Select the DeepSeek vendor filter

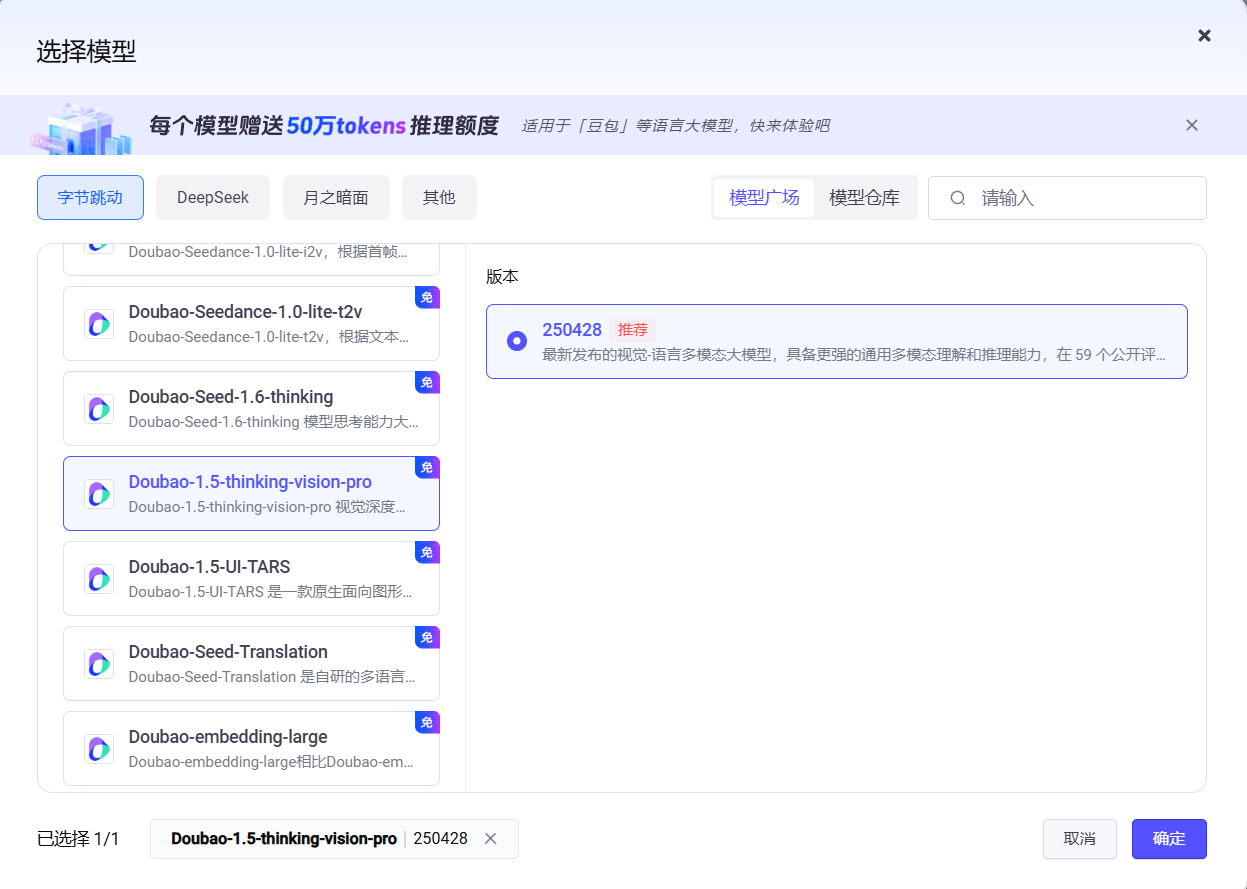click(213, 197)
